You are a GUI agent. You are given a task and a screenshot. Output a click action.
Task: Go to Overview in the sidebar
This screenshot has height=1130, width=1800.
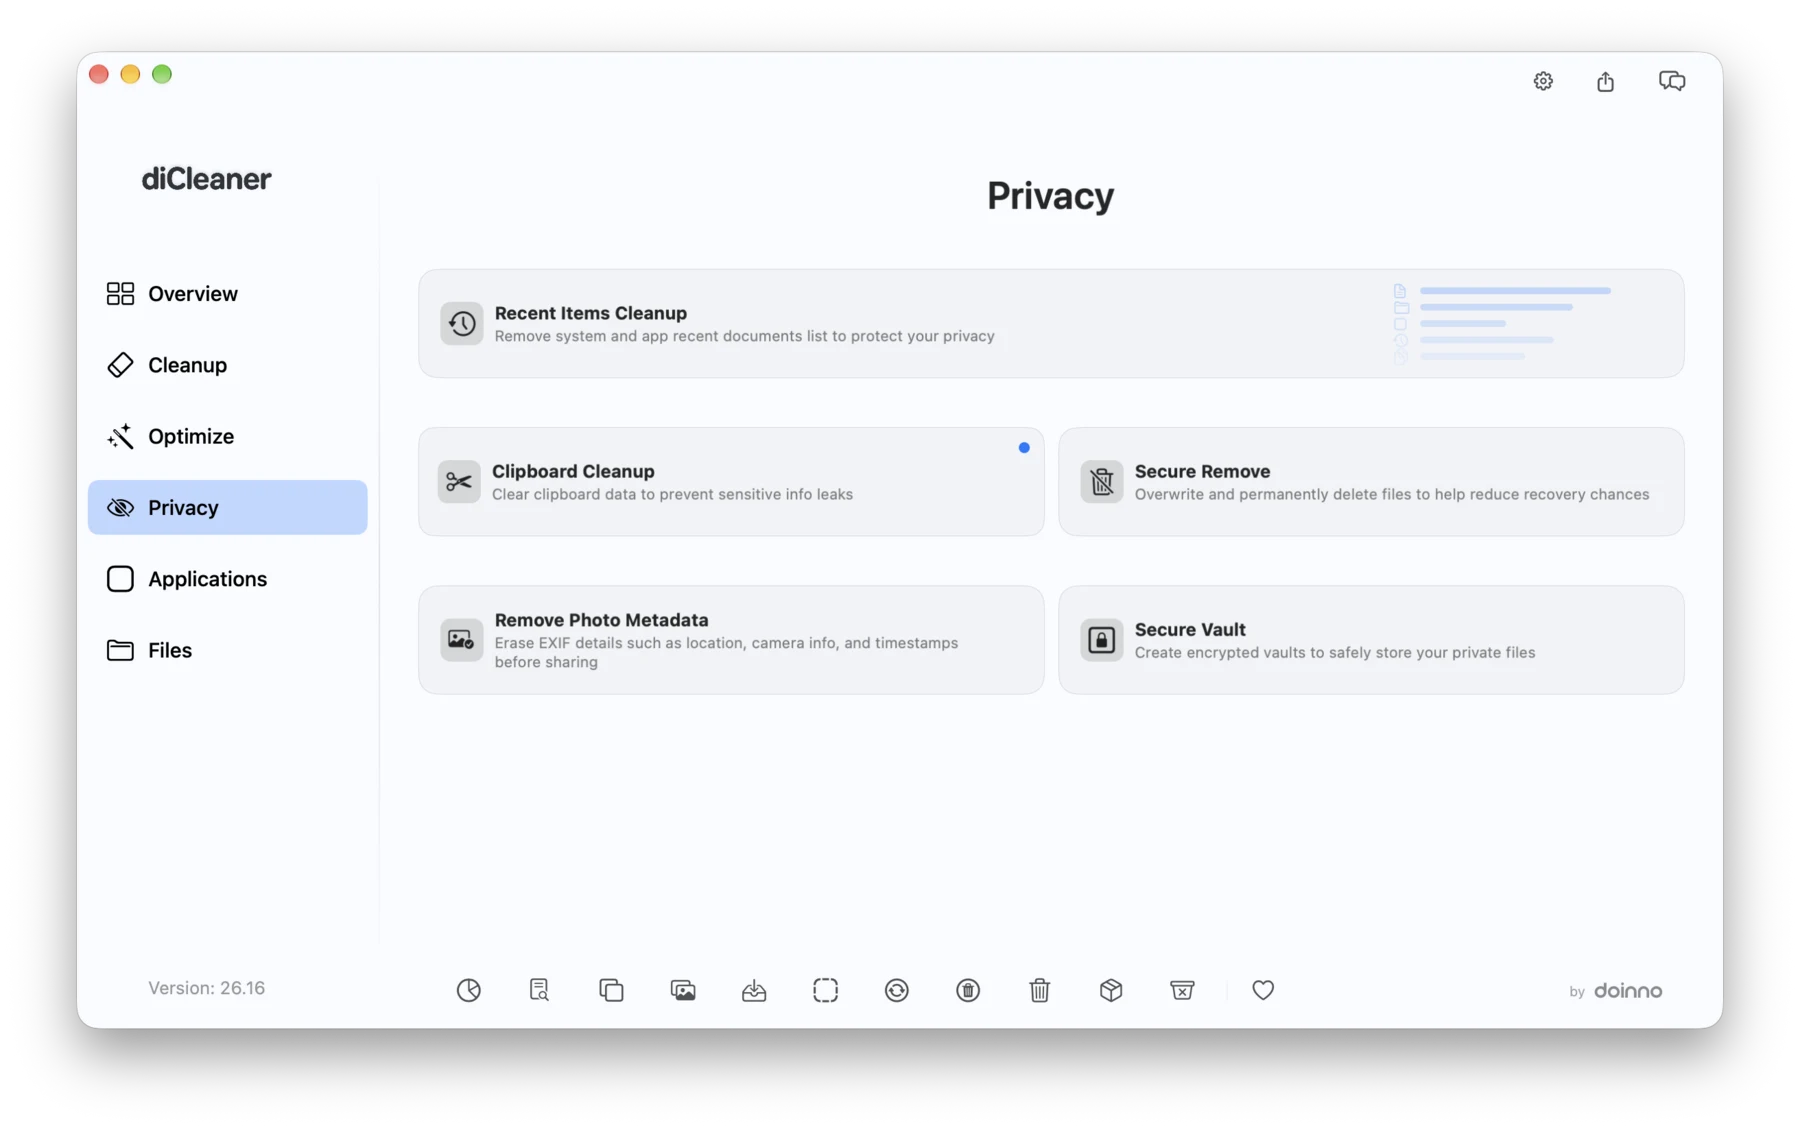(x=227, y=294)
